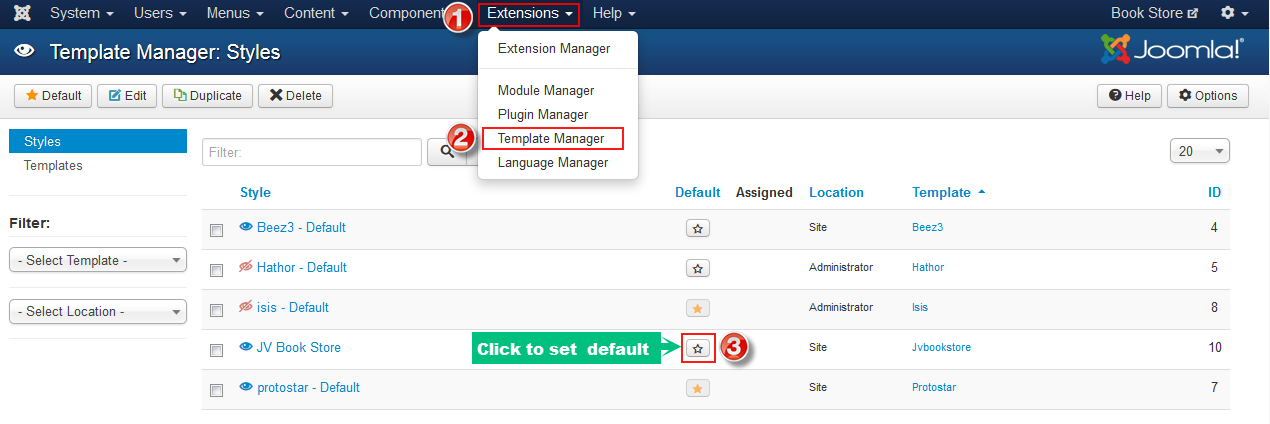The height and width of the screenshot is (424, 1270).
Task: Click into the Filter search field
Action: click(312, 152)
